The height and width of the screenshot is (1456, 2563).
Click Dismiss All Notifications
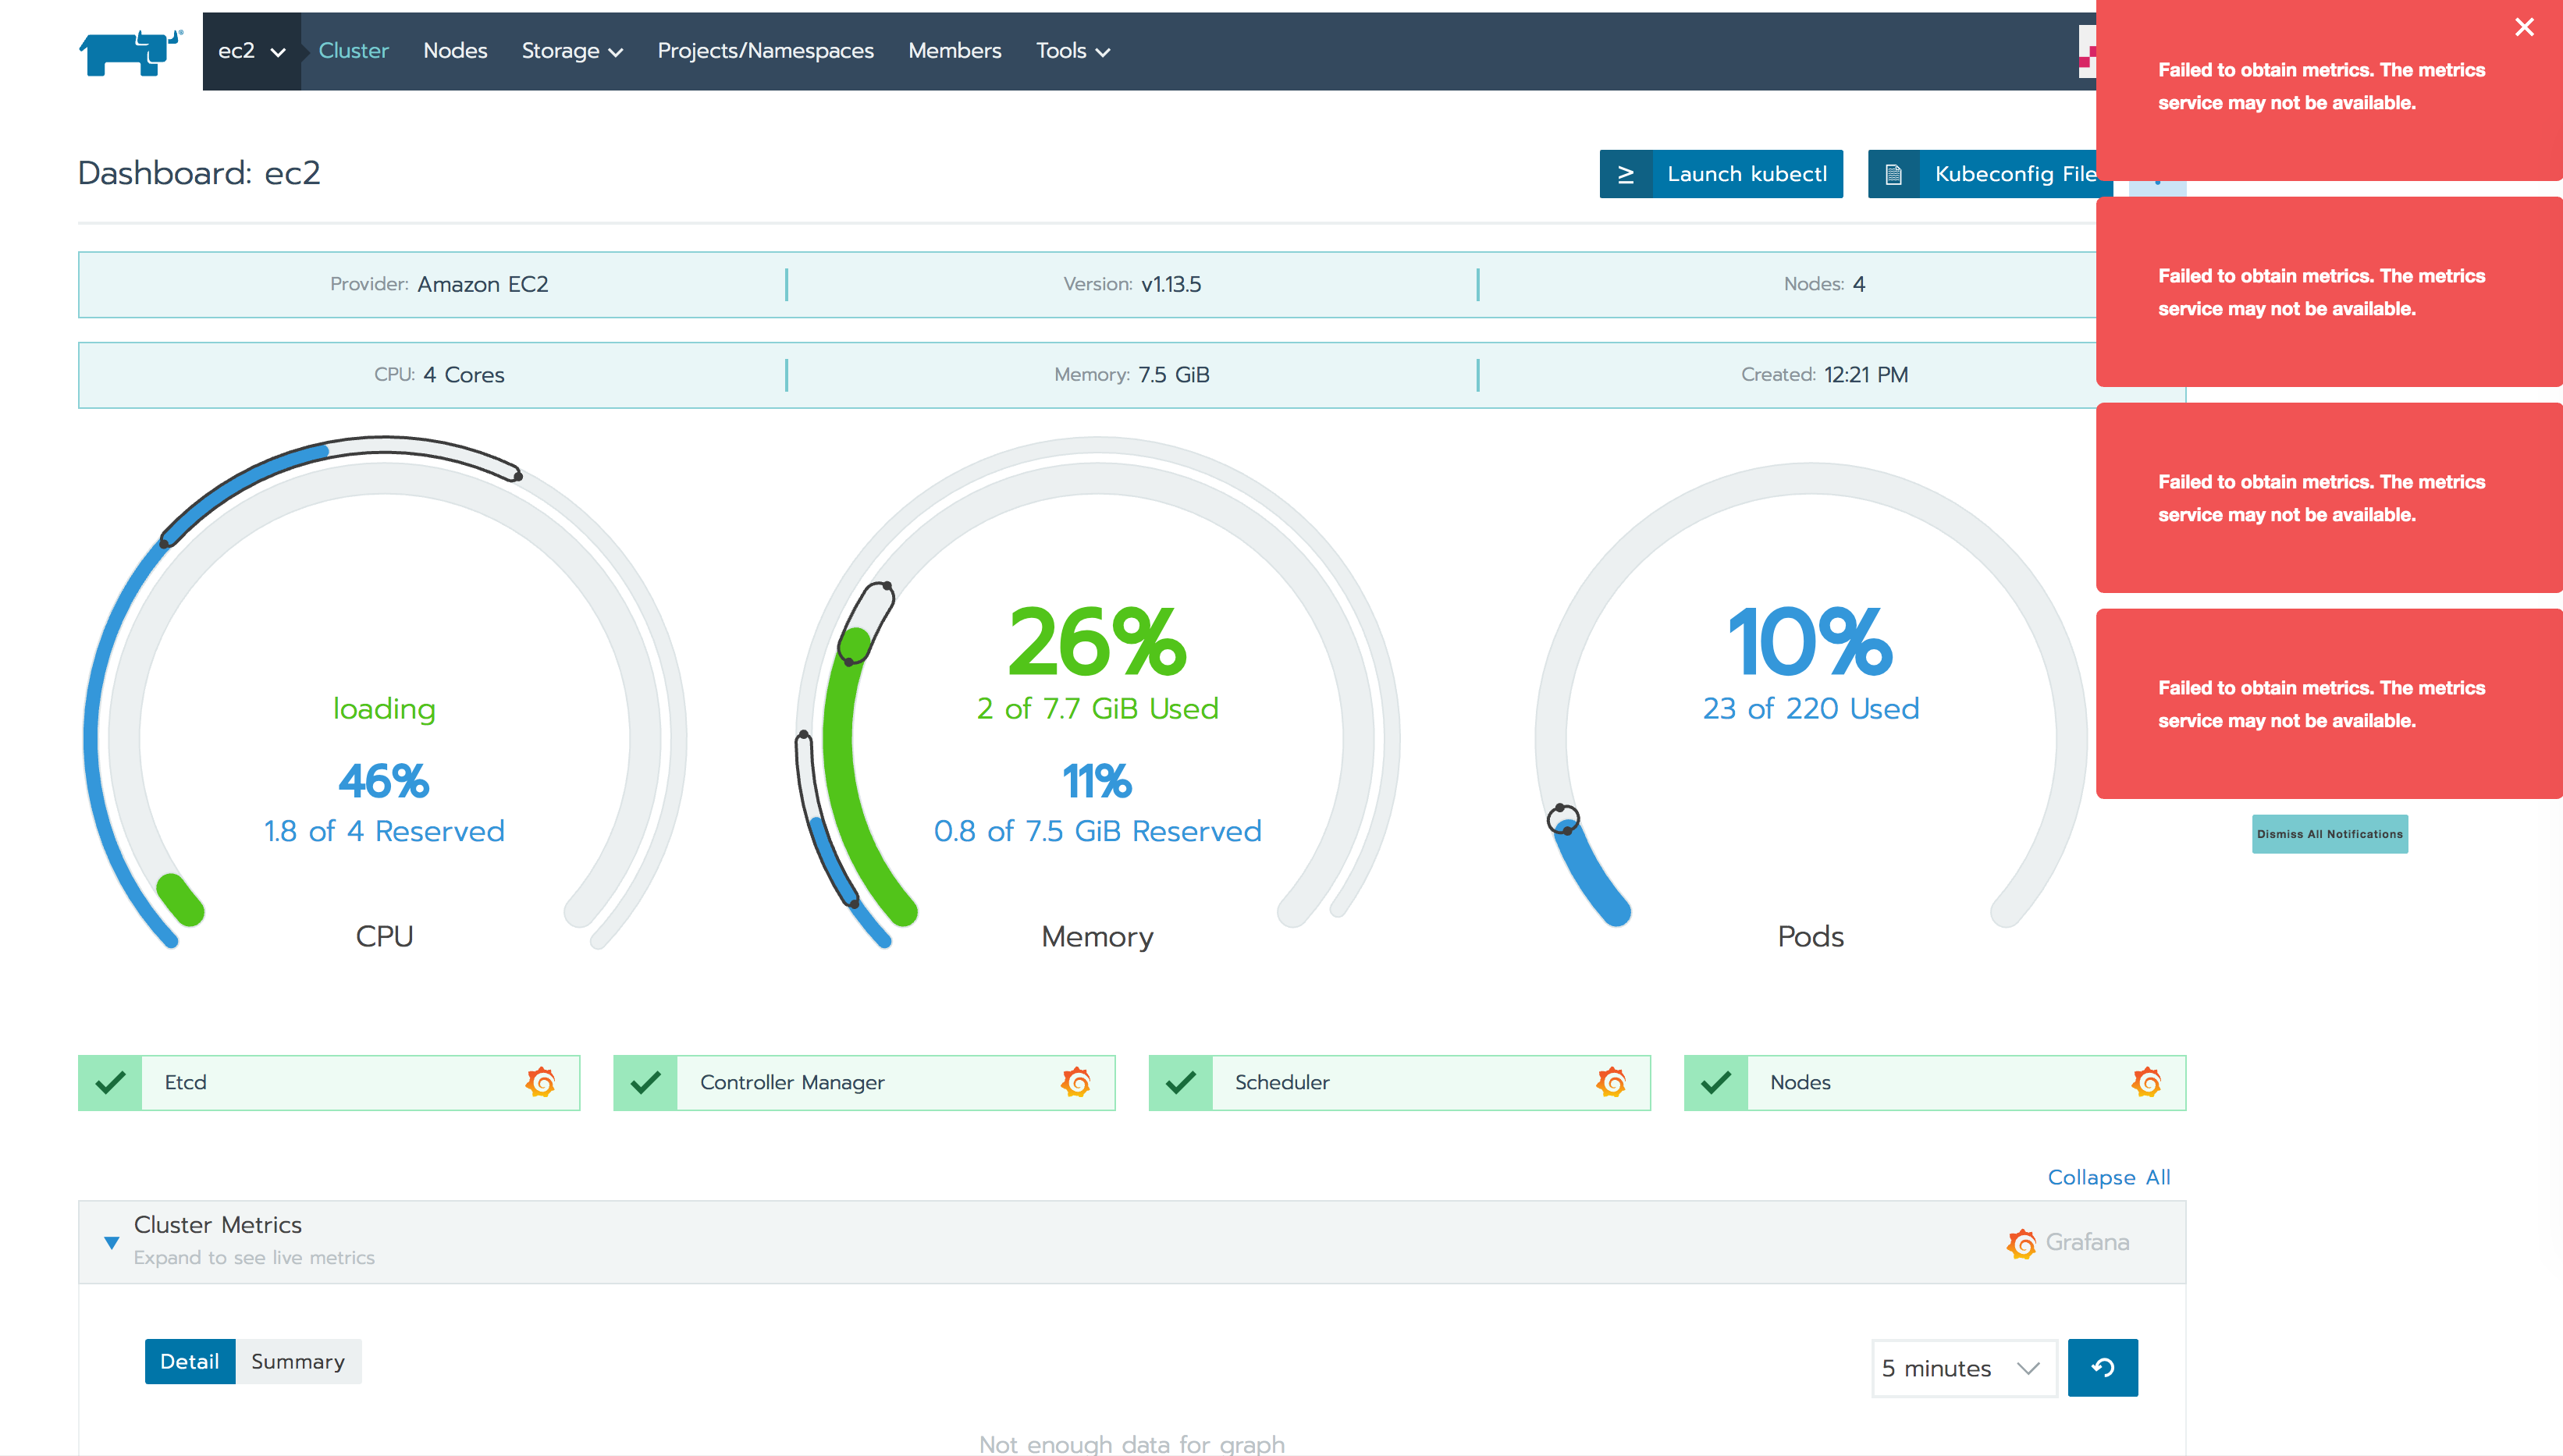coord(2329,834)
